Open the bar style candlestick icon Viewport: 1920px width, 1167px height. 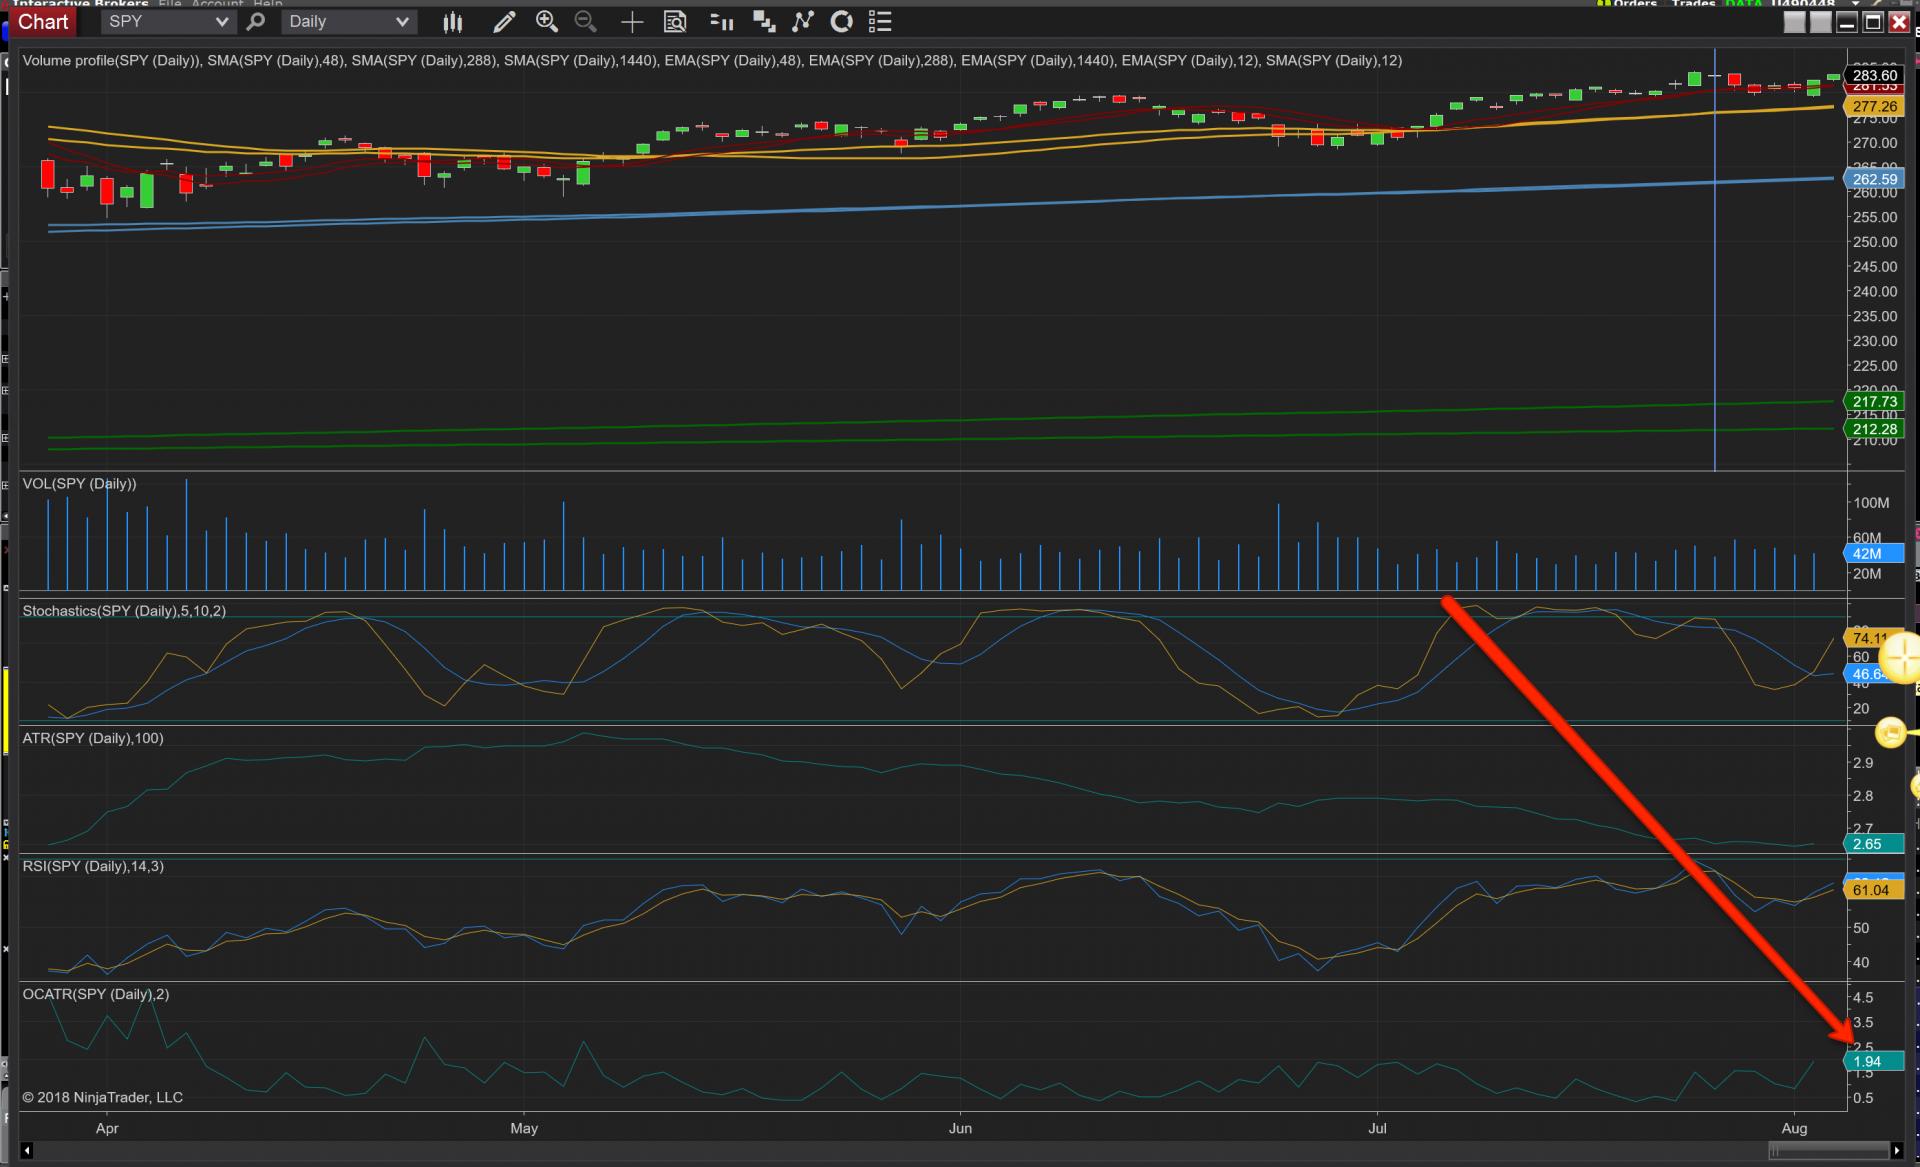click(453, 22)
